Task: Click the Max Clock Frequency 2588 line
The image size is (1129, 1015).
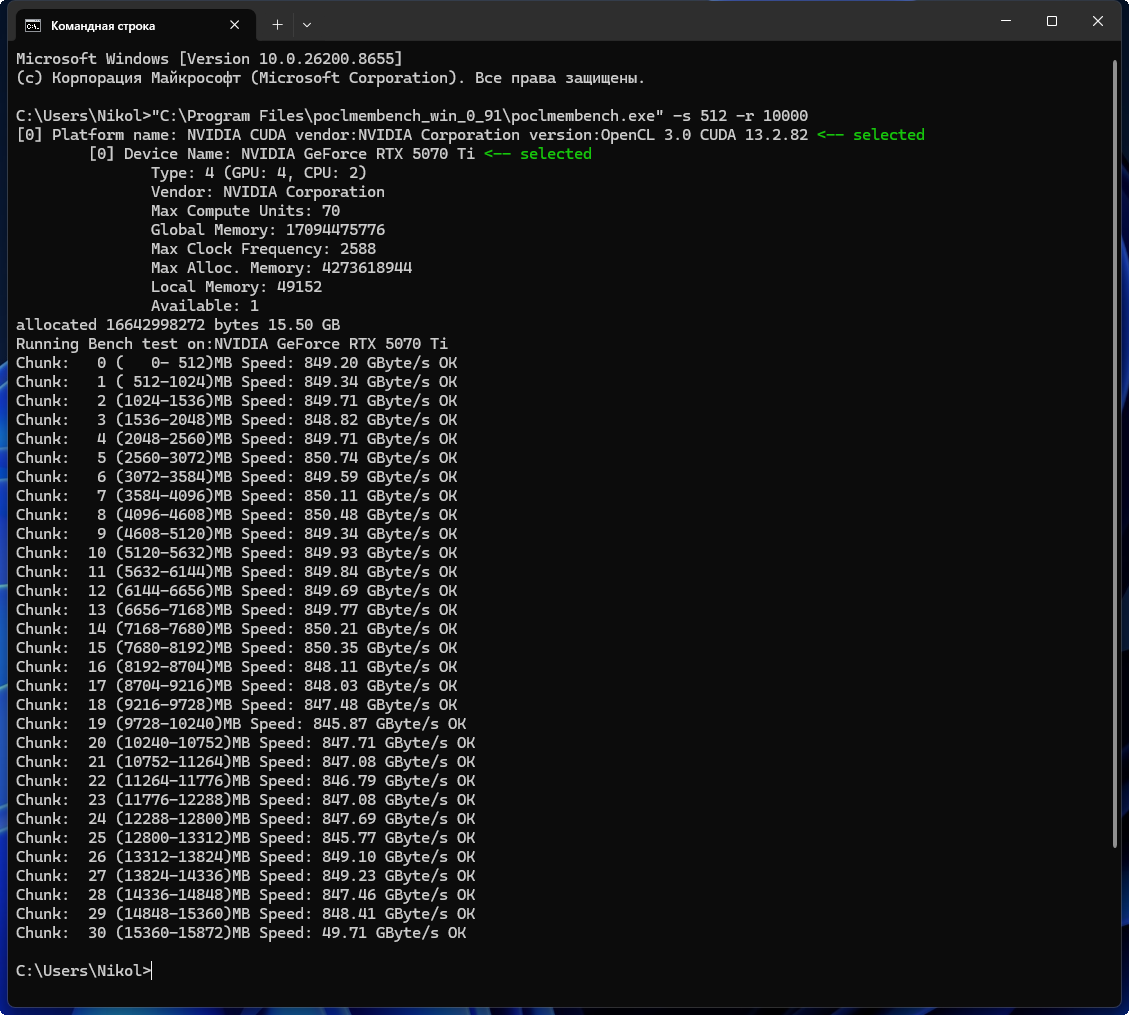Action: 264,249
